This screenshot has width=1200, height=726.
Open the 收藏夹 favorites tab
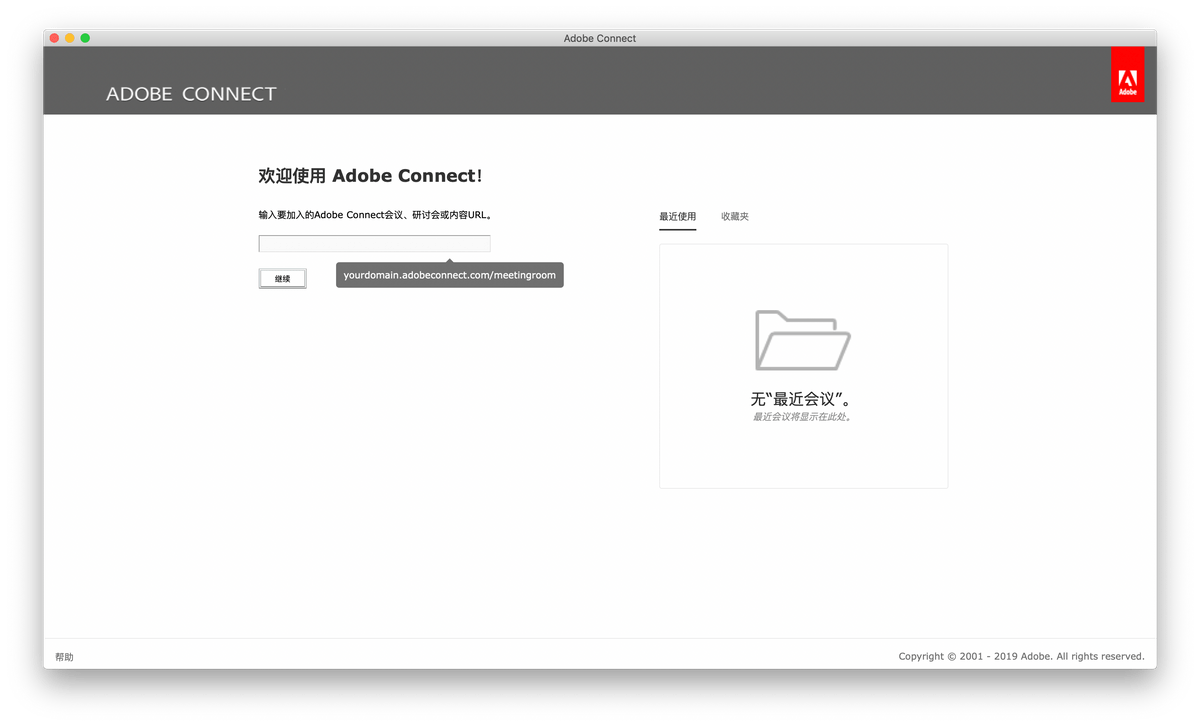click(x=735, y=217)
